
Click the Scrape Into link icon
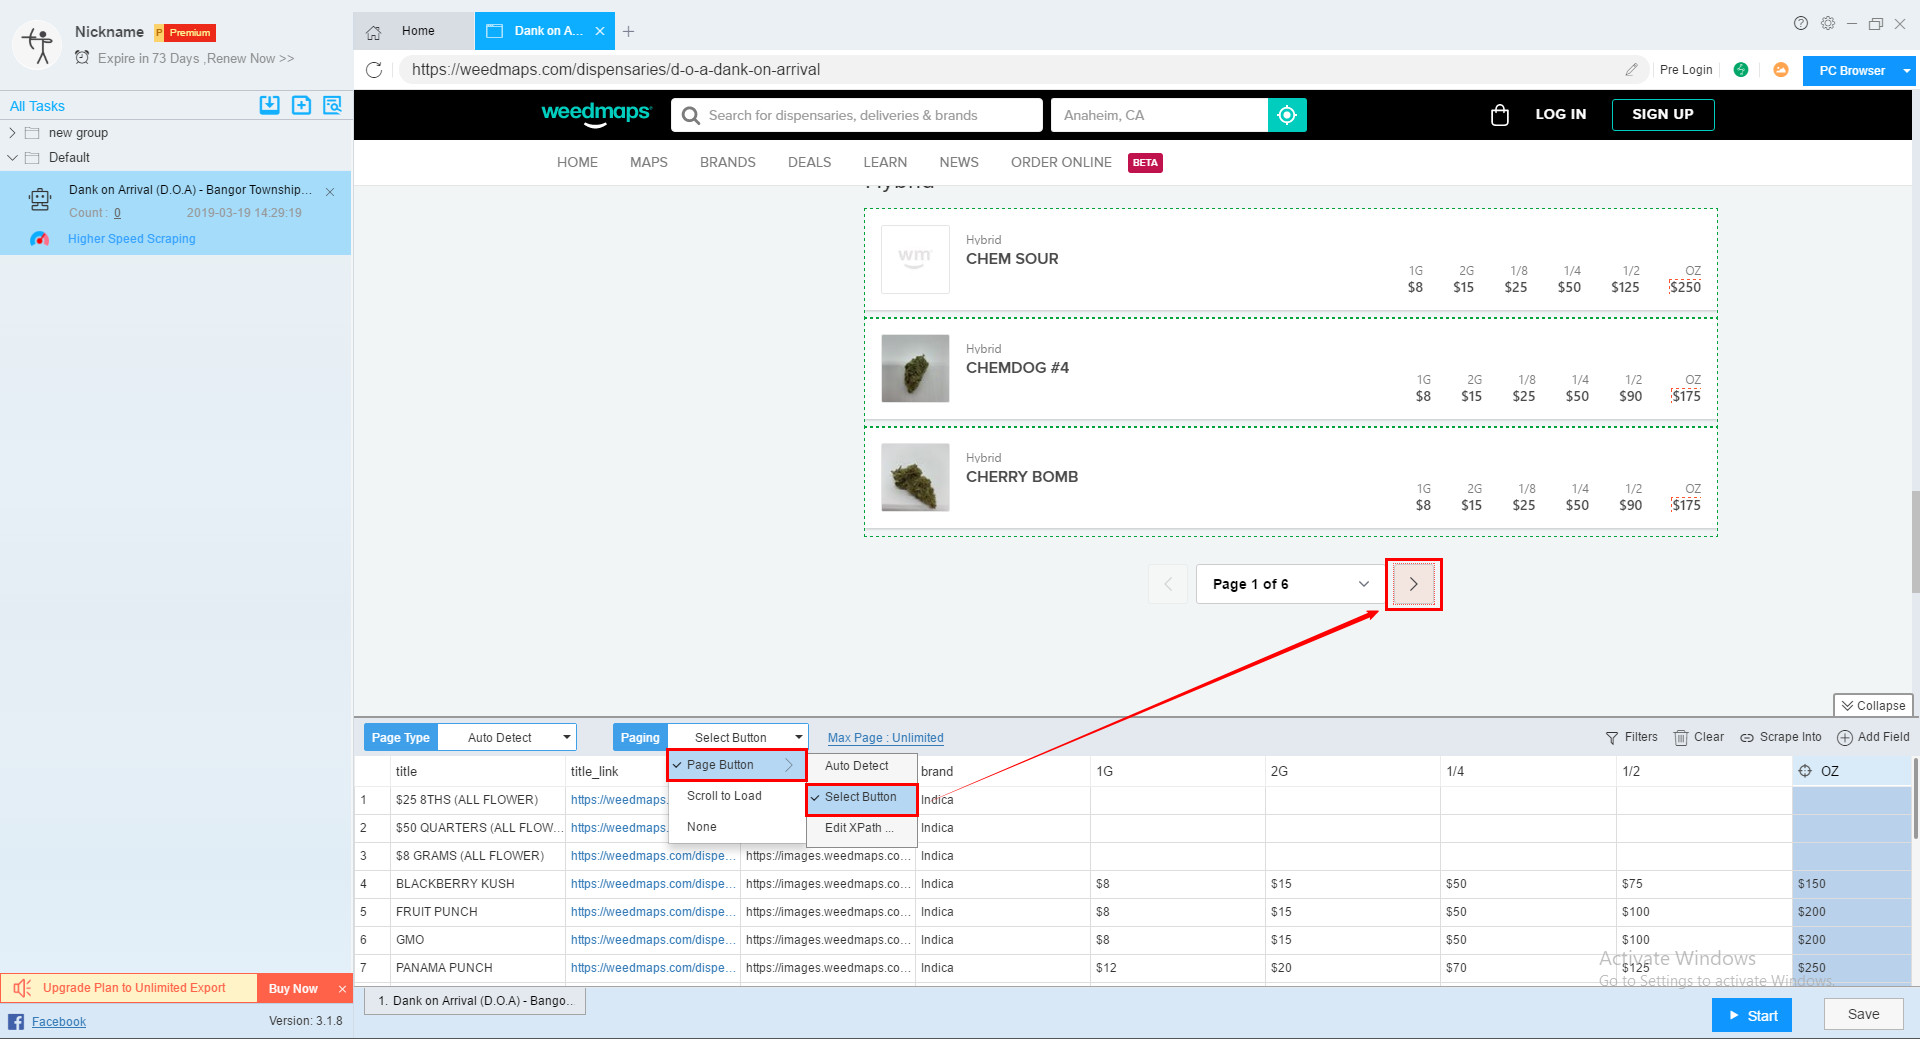1747,738
